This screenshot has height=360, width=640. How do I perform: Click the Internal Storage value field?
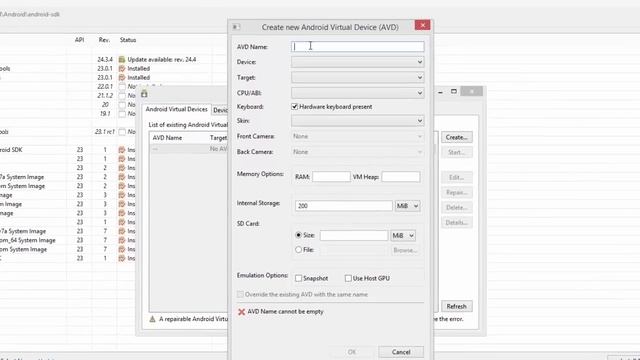pos(344,206)
